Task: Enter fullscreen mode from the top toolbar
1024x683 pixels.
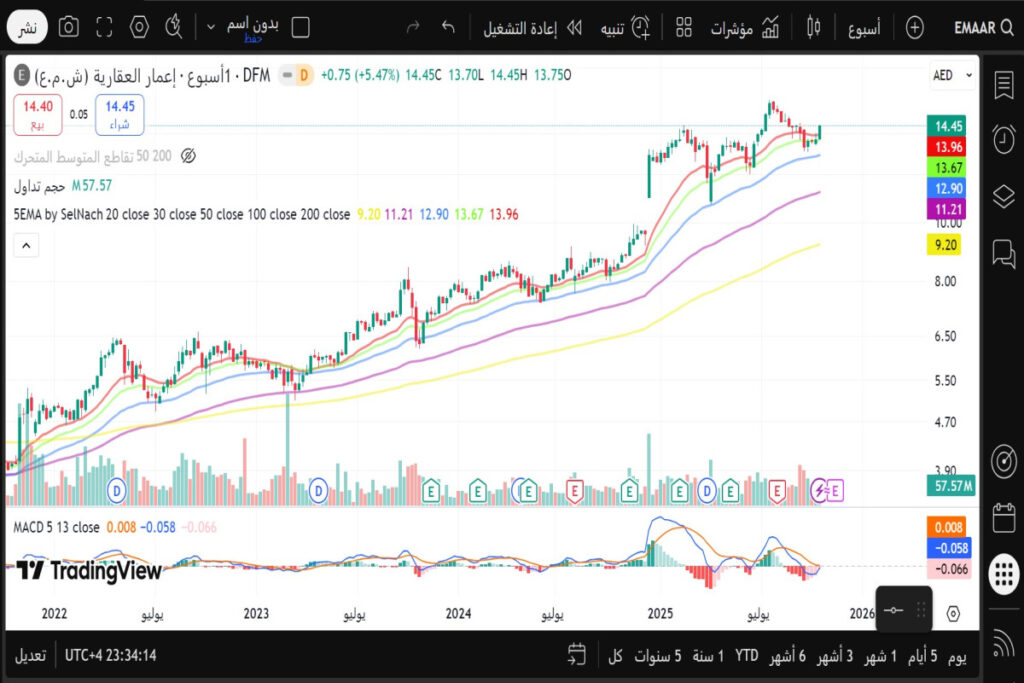Action: click(104, 27)
